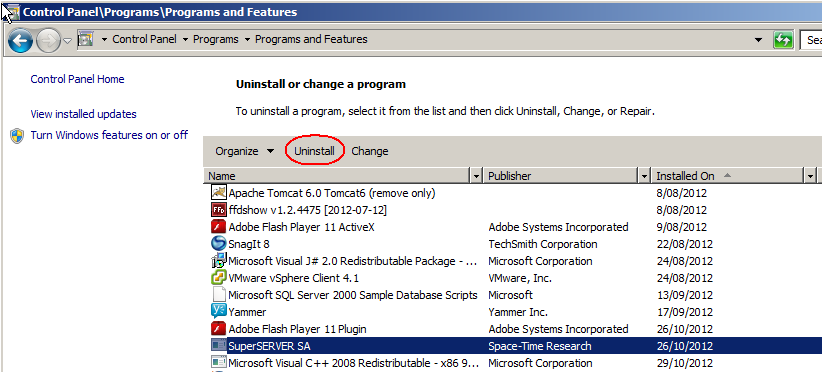Select the Yammer program icon
This screenshot has width=822, height=372.
pos(218,312)
